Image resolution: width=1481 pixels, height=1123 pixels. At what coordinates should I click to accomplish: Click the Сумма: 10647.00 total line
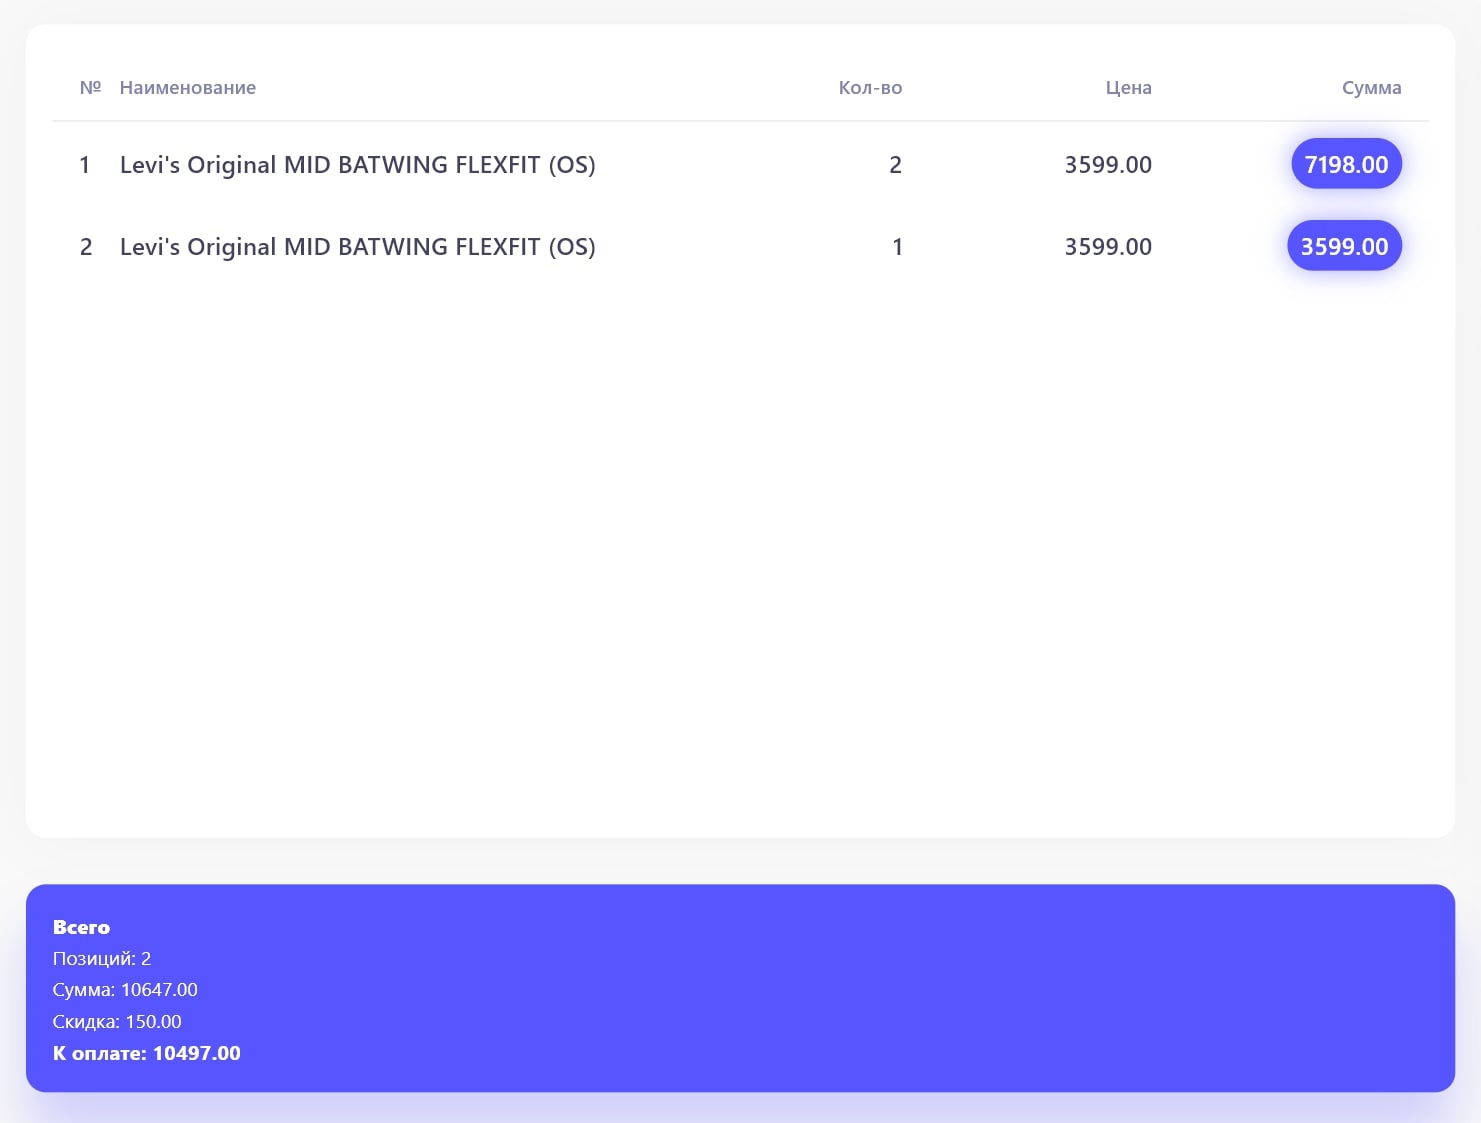tap(125, 990)
